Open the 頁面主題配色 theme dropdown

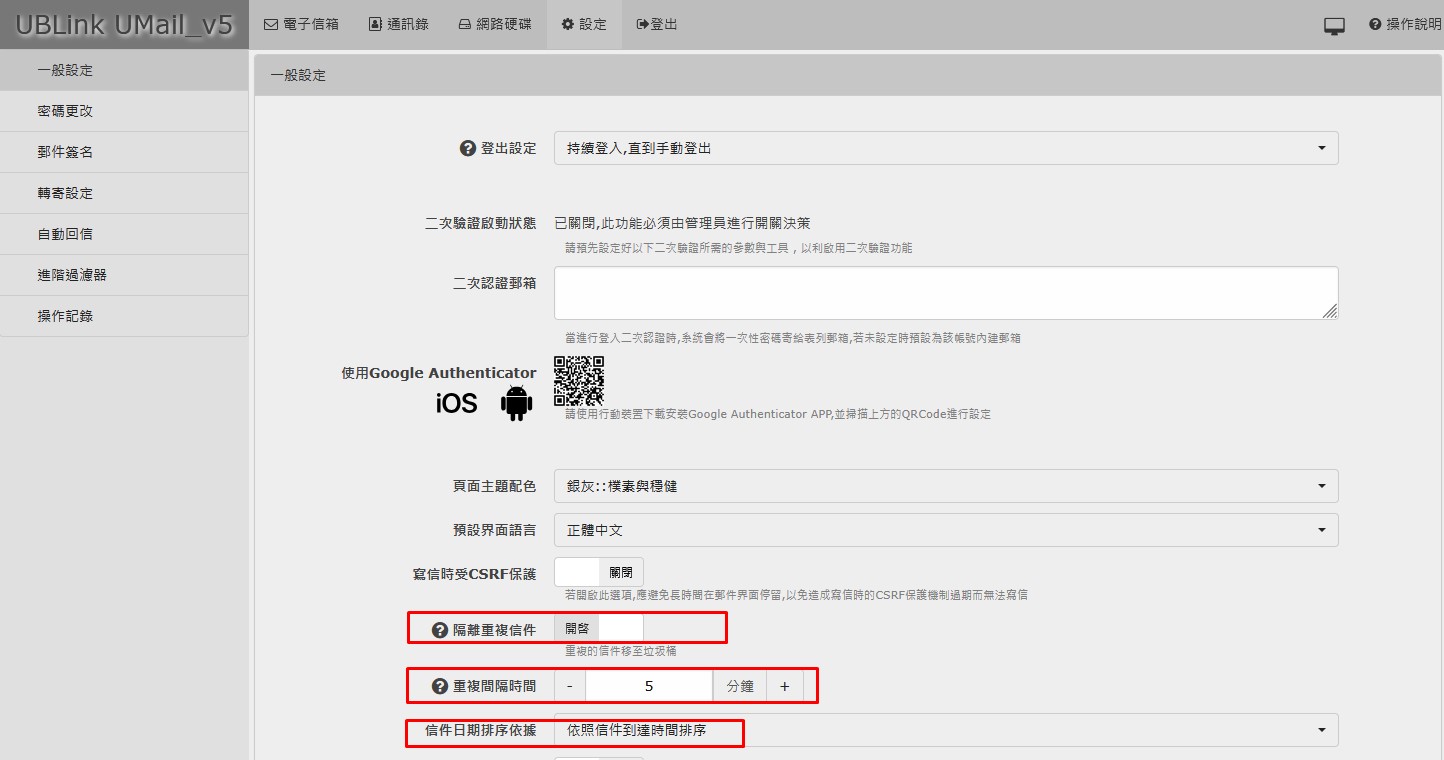click(945, 486)
